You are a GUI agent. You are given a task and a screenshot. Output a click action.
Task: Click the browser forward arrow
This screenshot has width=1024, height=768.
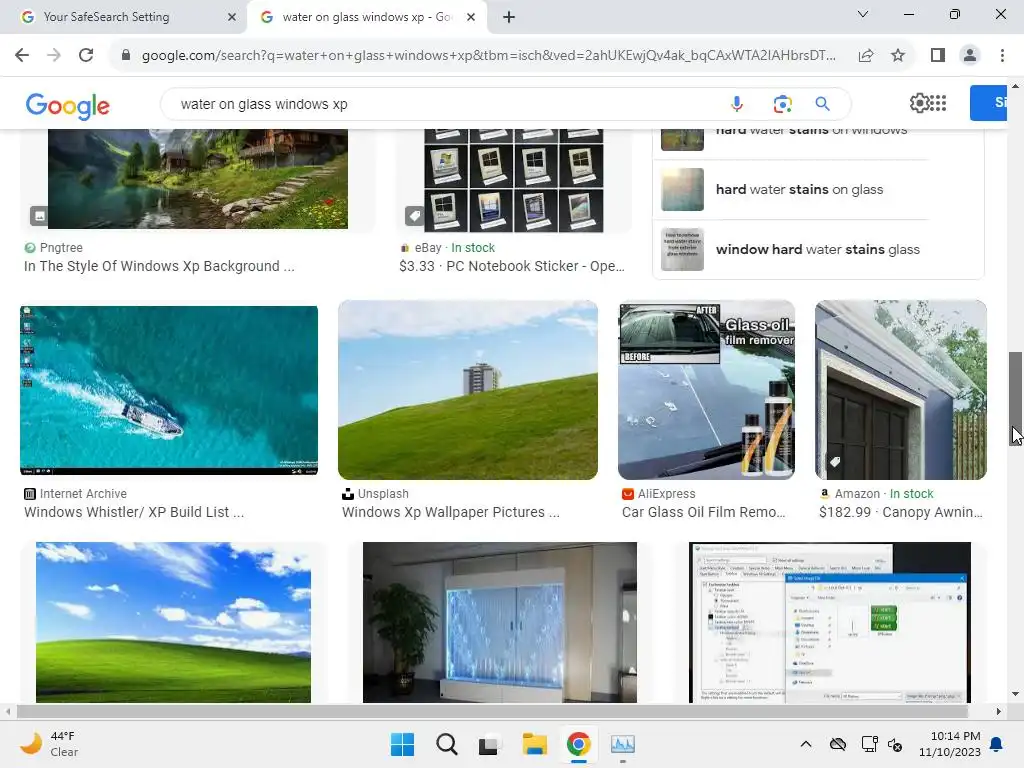54,56
